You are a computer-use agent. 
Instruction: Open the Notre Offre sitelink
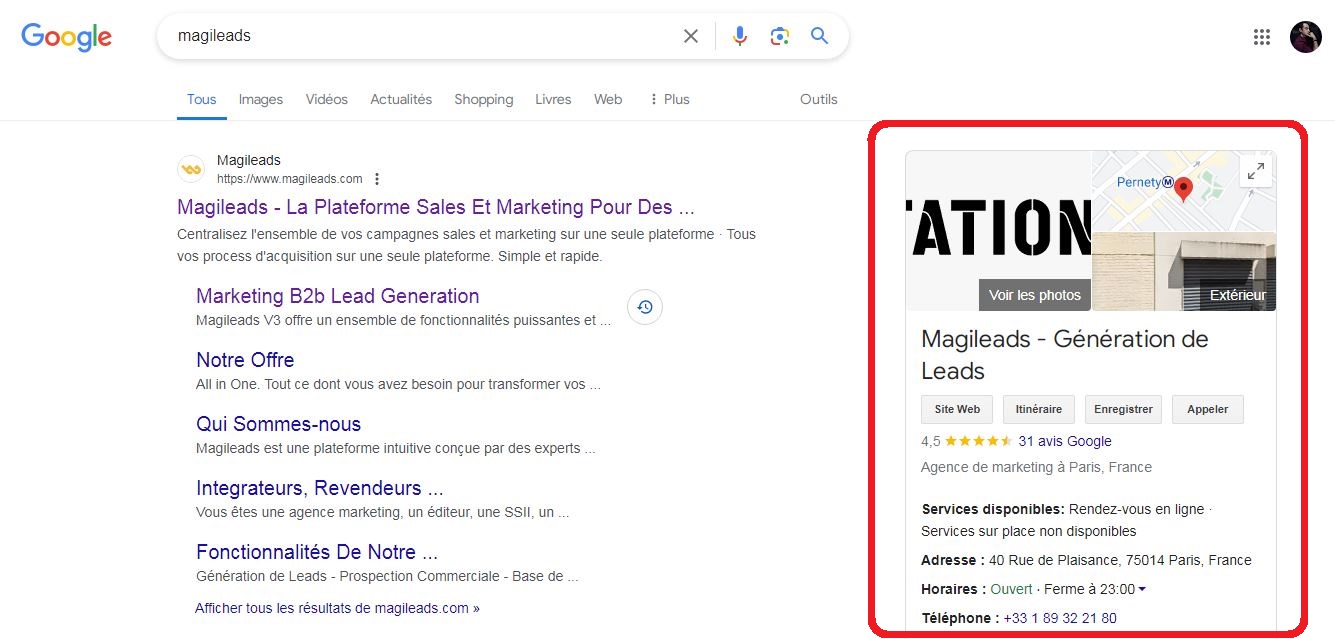245,360
